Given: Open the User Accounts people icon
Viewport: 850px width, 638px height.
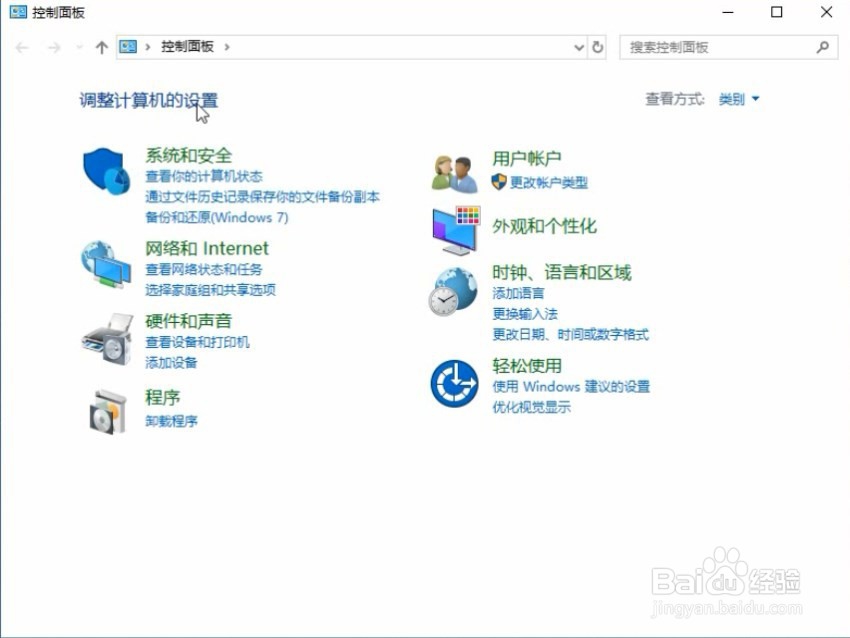Looking at the screenshot, I should [x=455, y=174].
